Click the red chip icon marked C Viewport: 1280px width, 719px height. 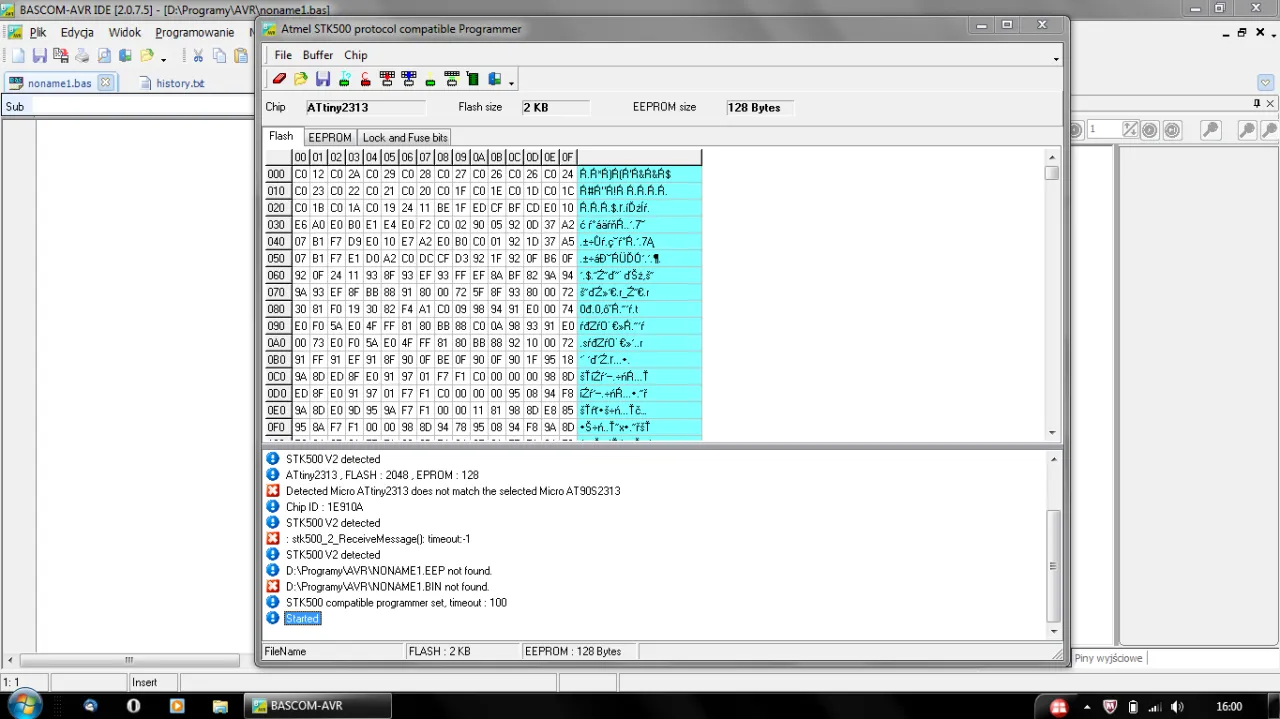pyautogui.click(x=365, y=80)
